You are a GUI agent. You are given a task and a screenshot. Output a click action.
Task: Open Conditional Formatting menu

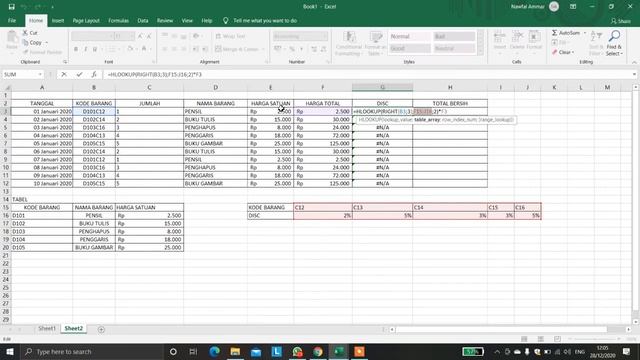pyautogui.click(x=348, y=43)
